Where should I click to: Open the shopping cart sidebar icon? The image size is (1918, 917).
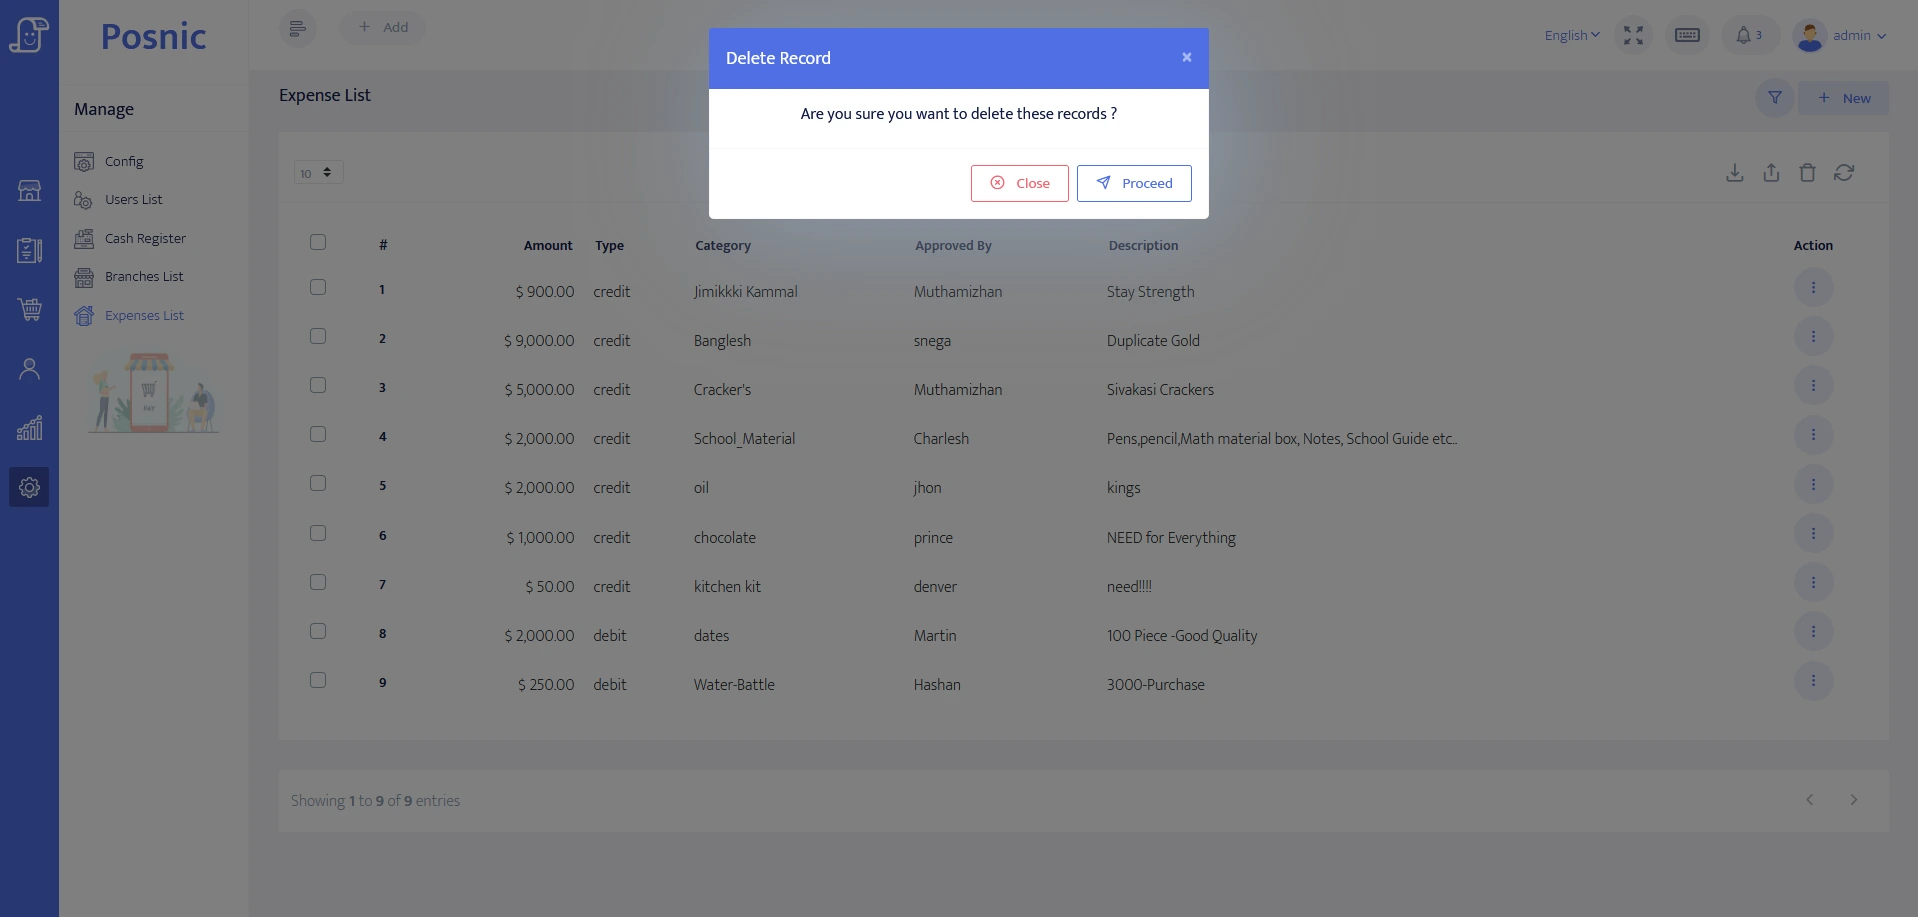pos(30,310)
